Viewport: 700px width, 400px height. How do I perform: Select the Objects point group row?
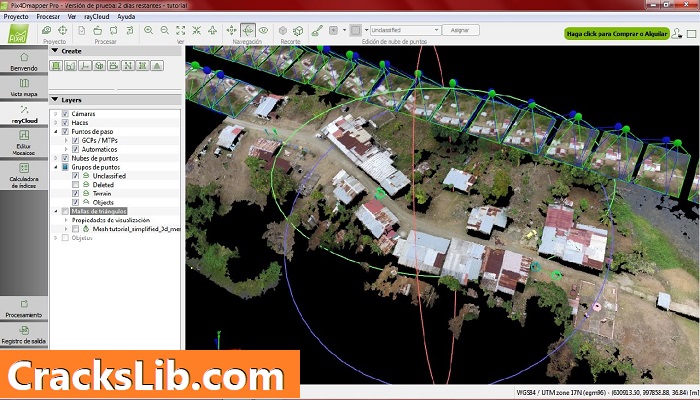[x=103, y=203]
